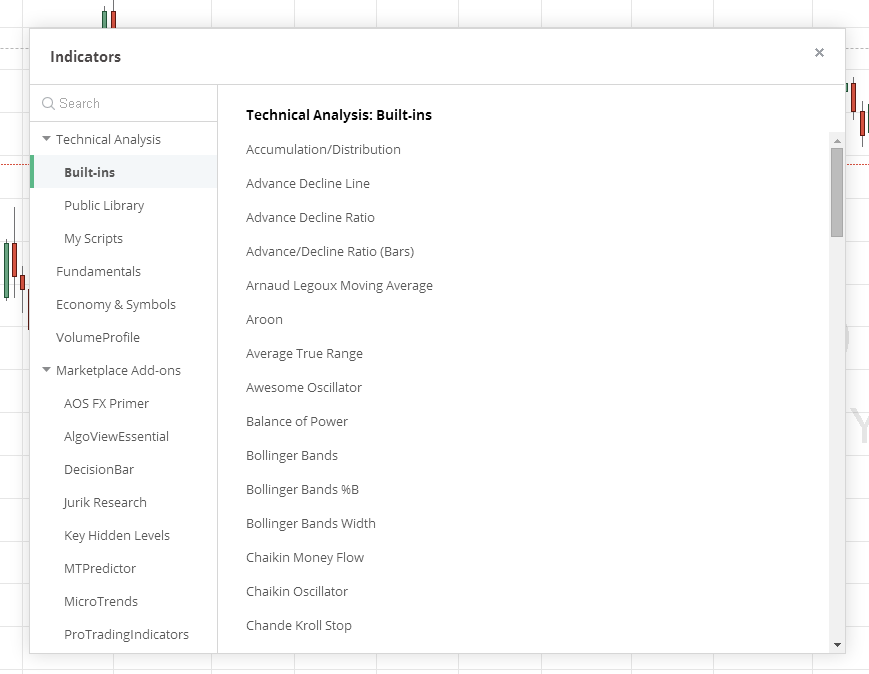
Task: Select Chaikin Money Flow indicator
Action: coord(305,558)
